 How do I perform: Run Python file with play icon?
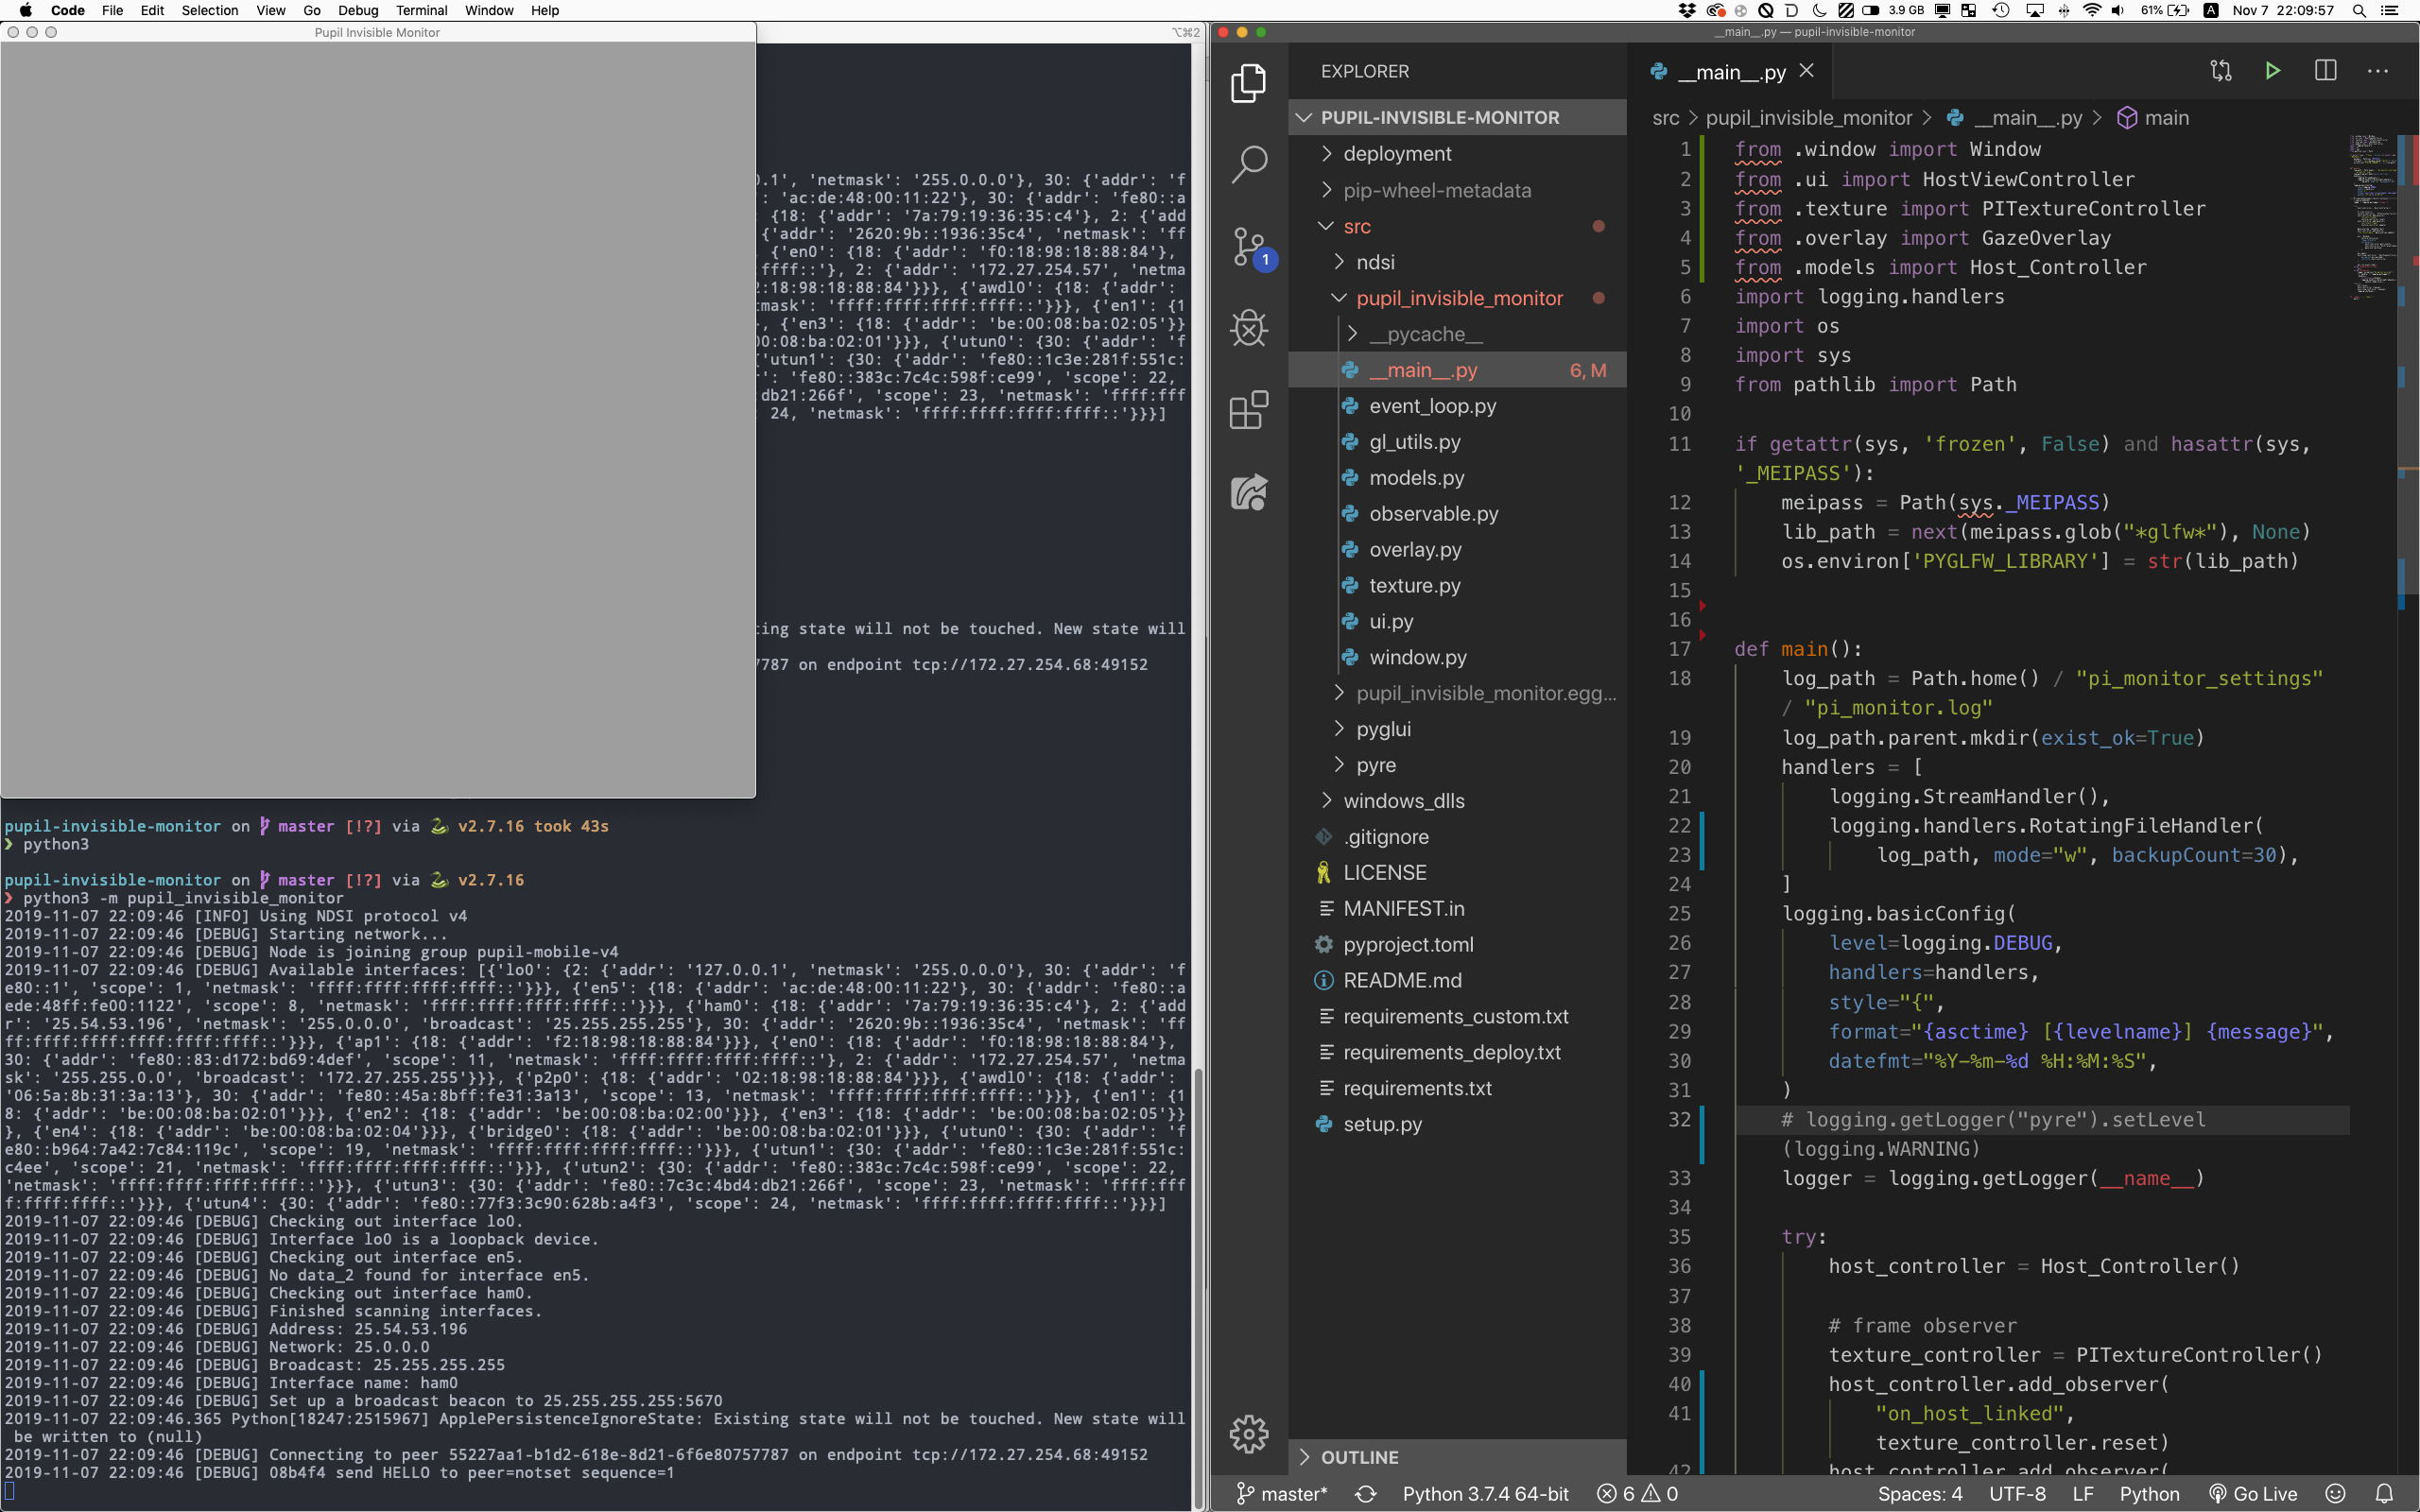(x=2272, y=71)
